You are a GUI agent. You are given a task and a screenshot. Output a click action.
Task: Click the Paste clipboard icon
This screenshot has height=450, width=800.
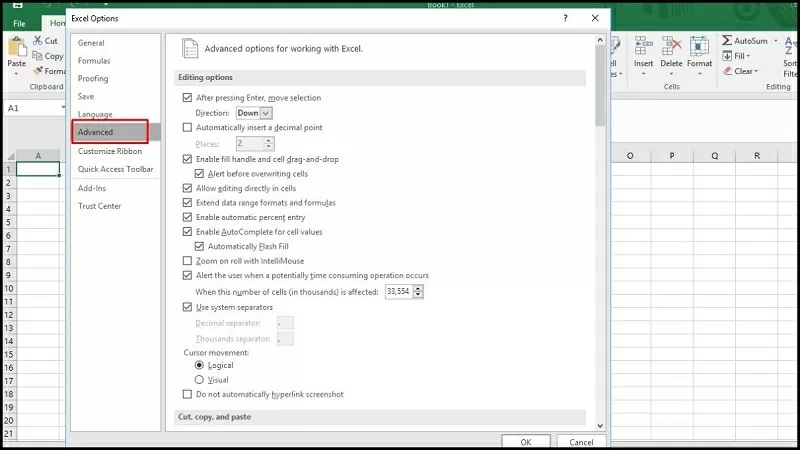coord(17,46)
